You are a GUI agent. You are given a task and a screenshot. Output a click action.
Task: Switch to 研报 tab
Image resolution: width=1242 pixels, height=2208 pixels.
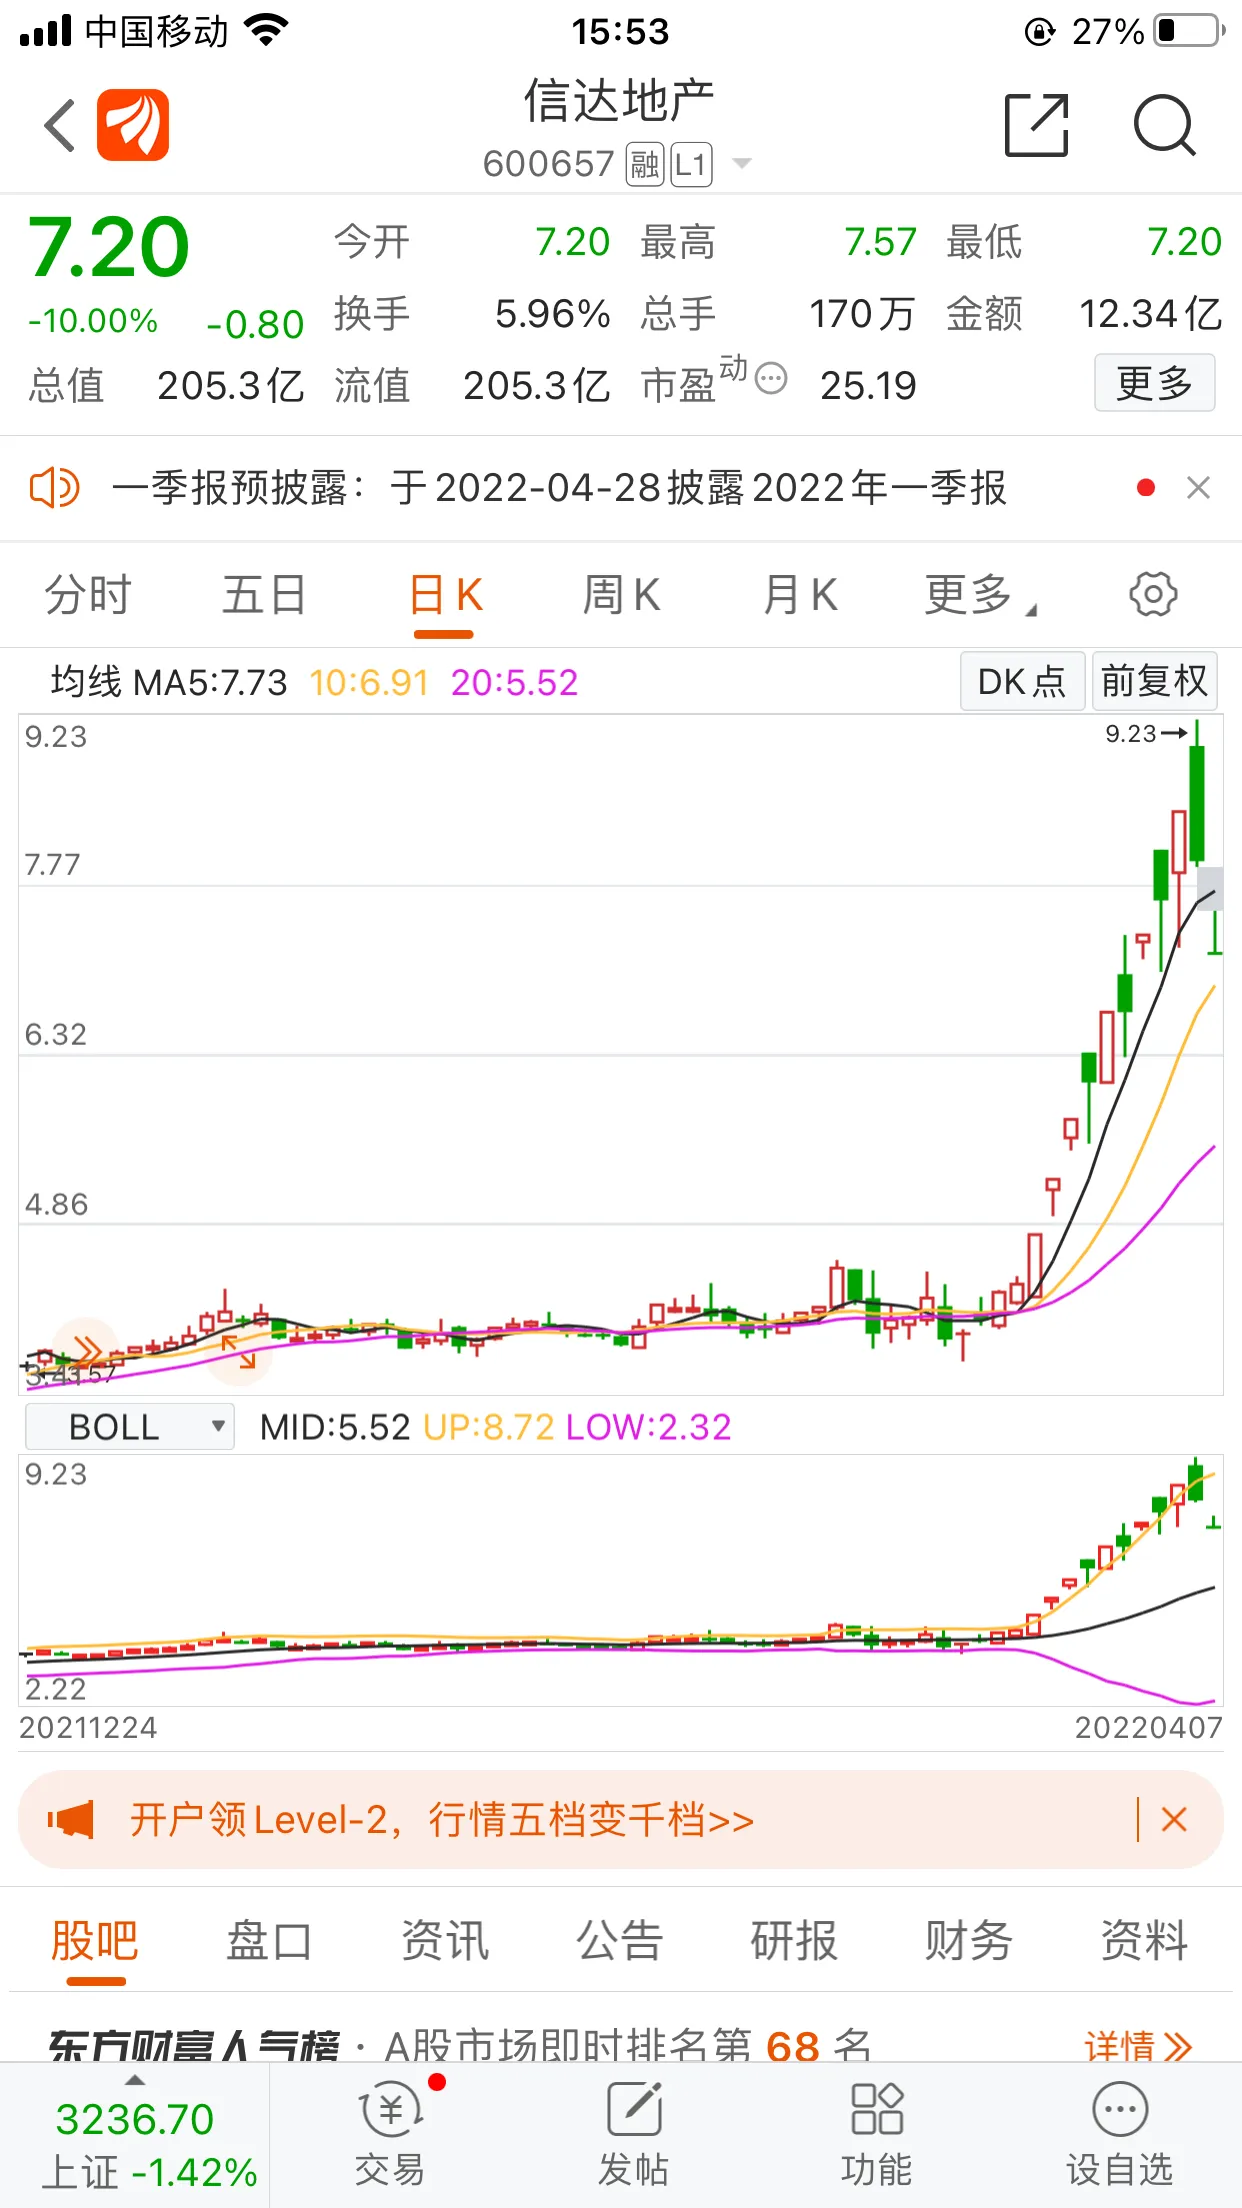click(794, 1941)
